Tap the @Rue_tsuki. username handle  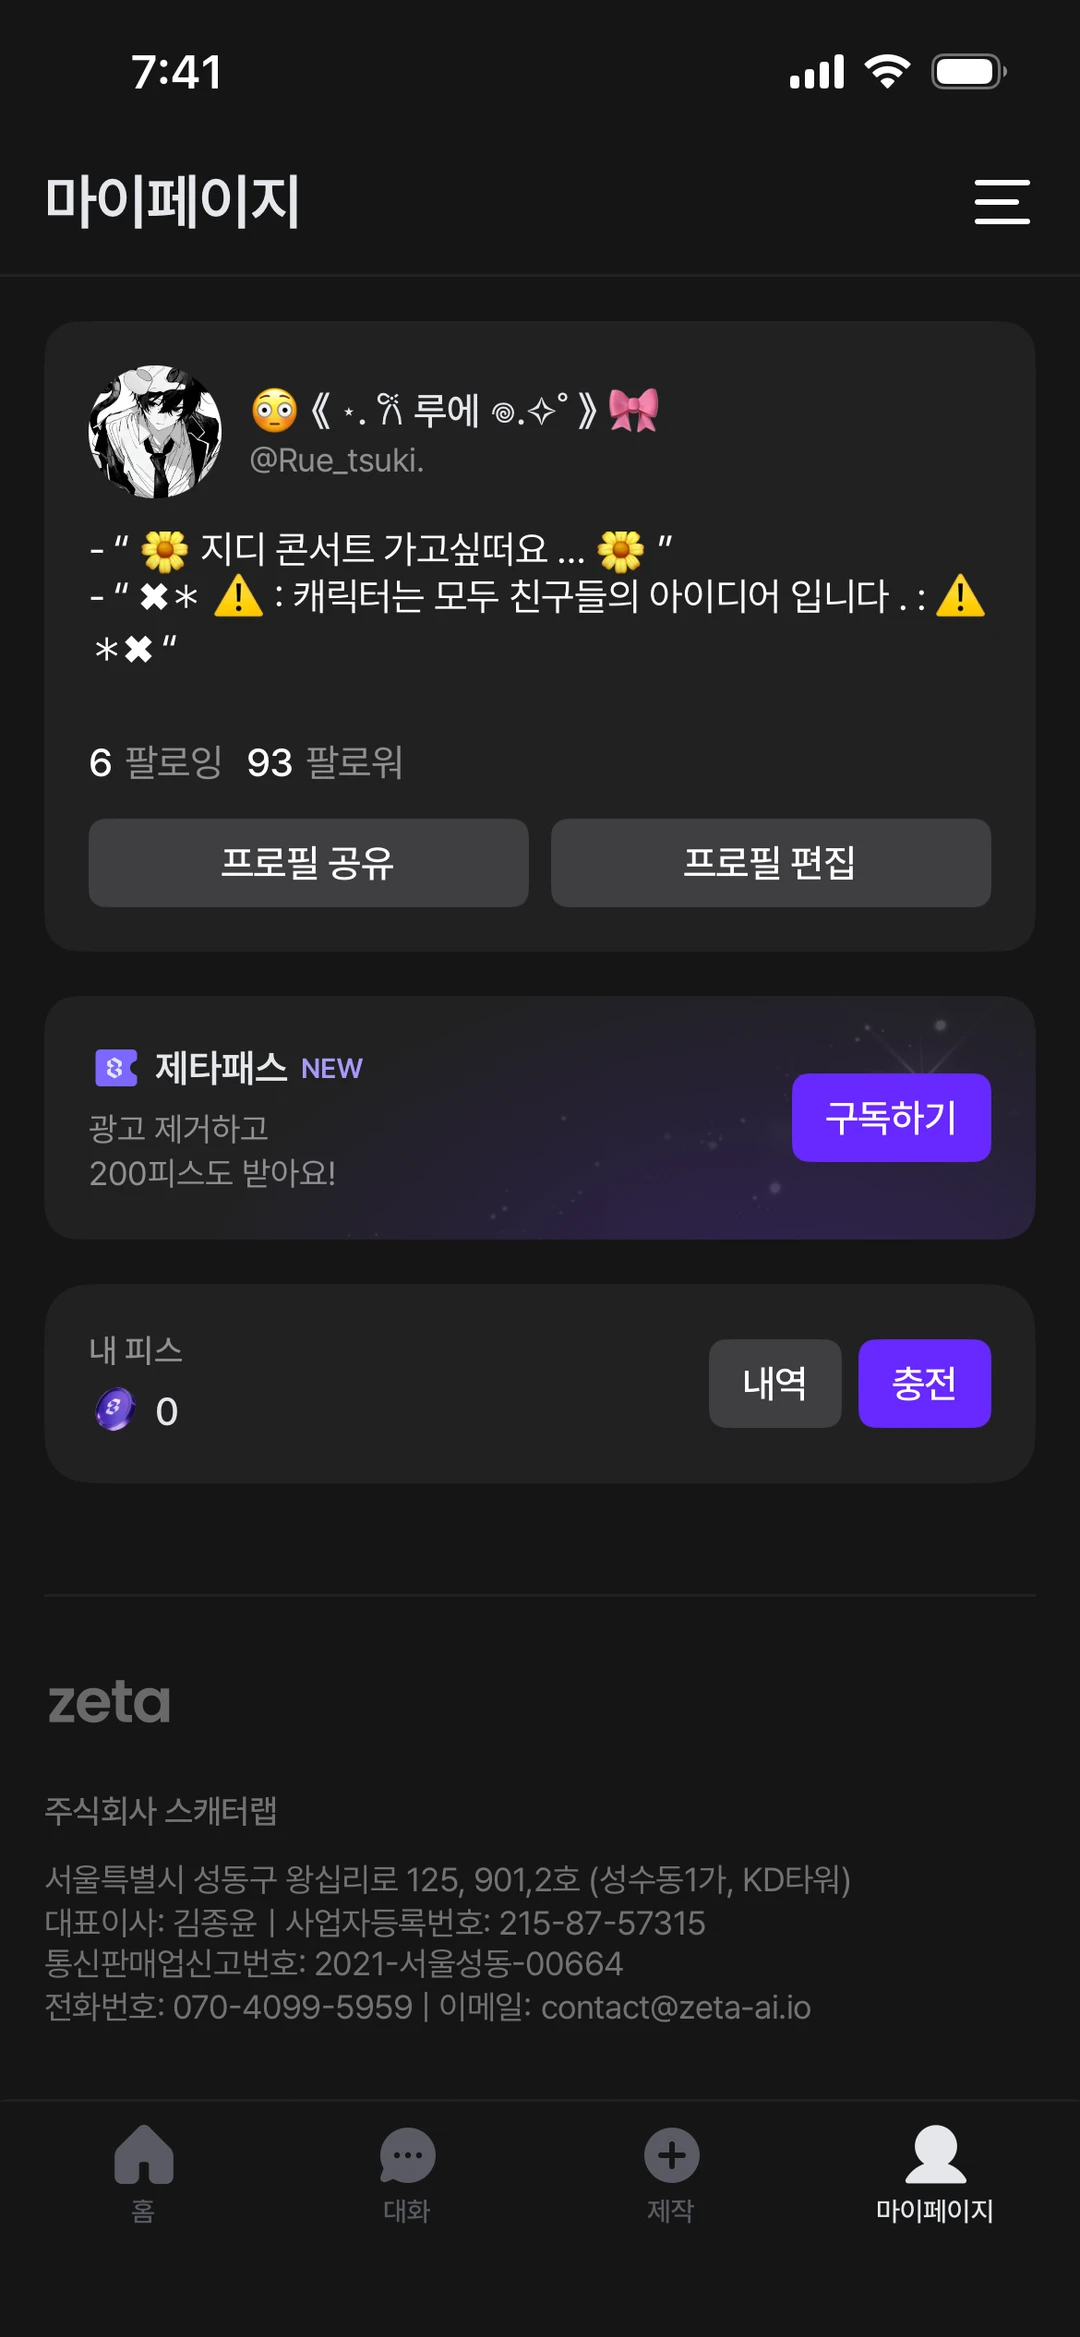(x=337, y=460)
